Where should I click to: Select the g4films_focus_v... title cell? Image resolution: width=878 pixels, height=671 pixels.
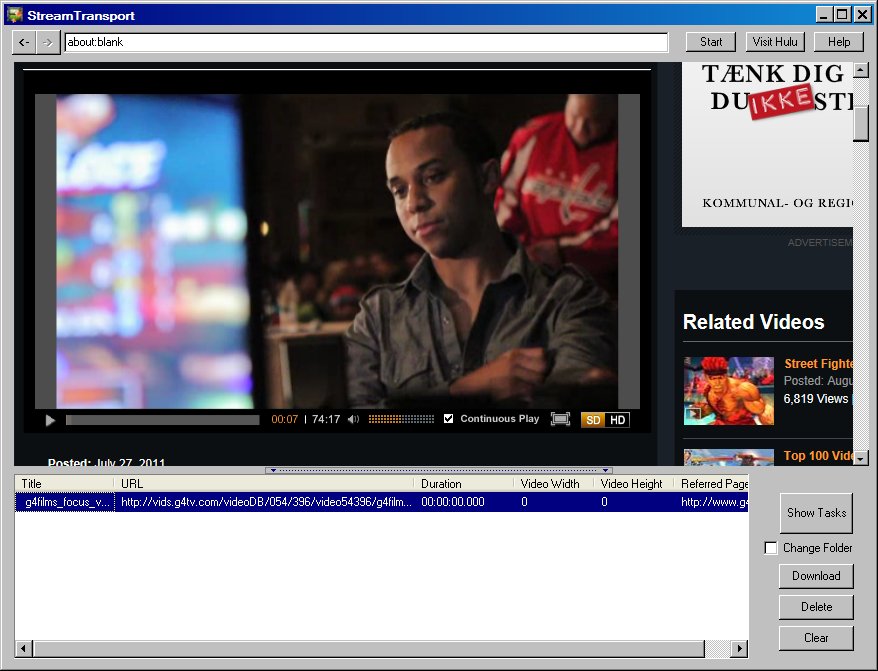click(65, 502)
